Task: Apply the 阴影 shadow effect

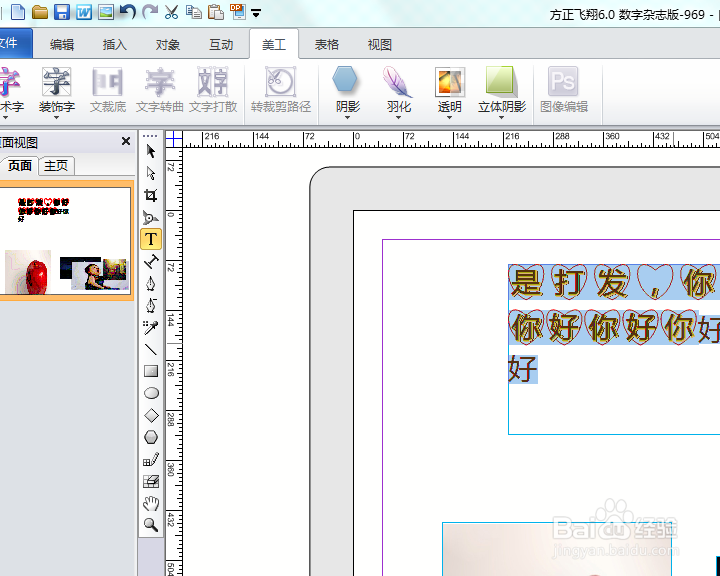Action: click(347, 90)
